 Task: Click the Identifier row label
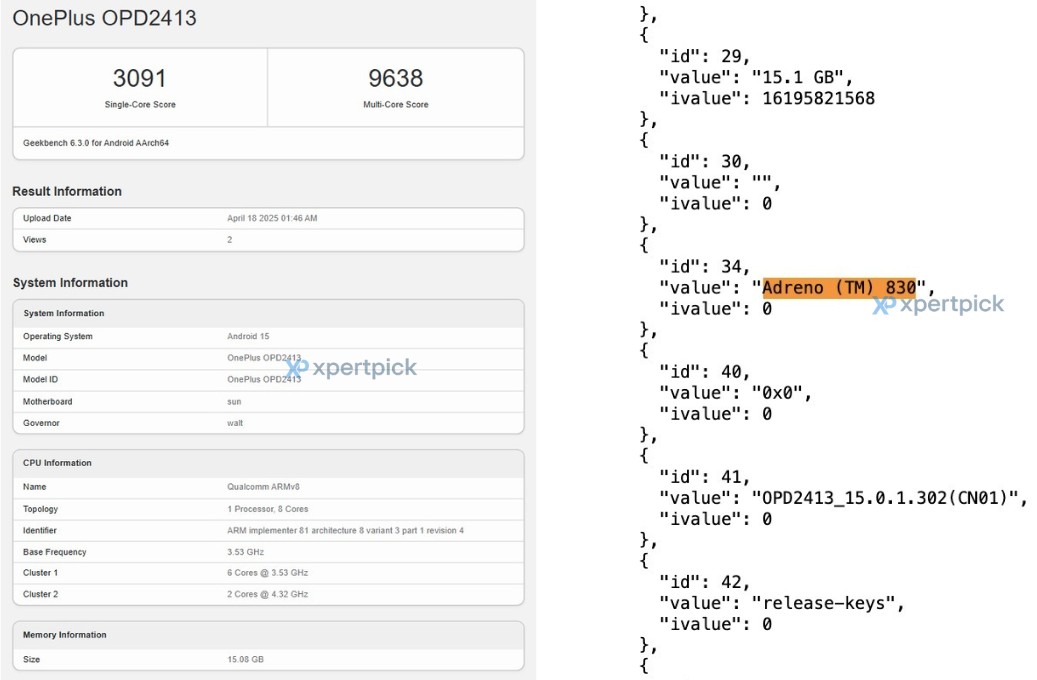[x=40, y=531]
